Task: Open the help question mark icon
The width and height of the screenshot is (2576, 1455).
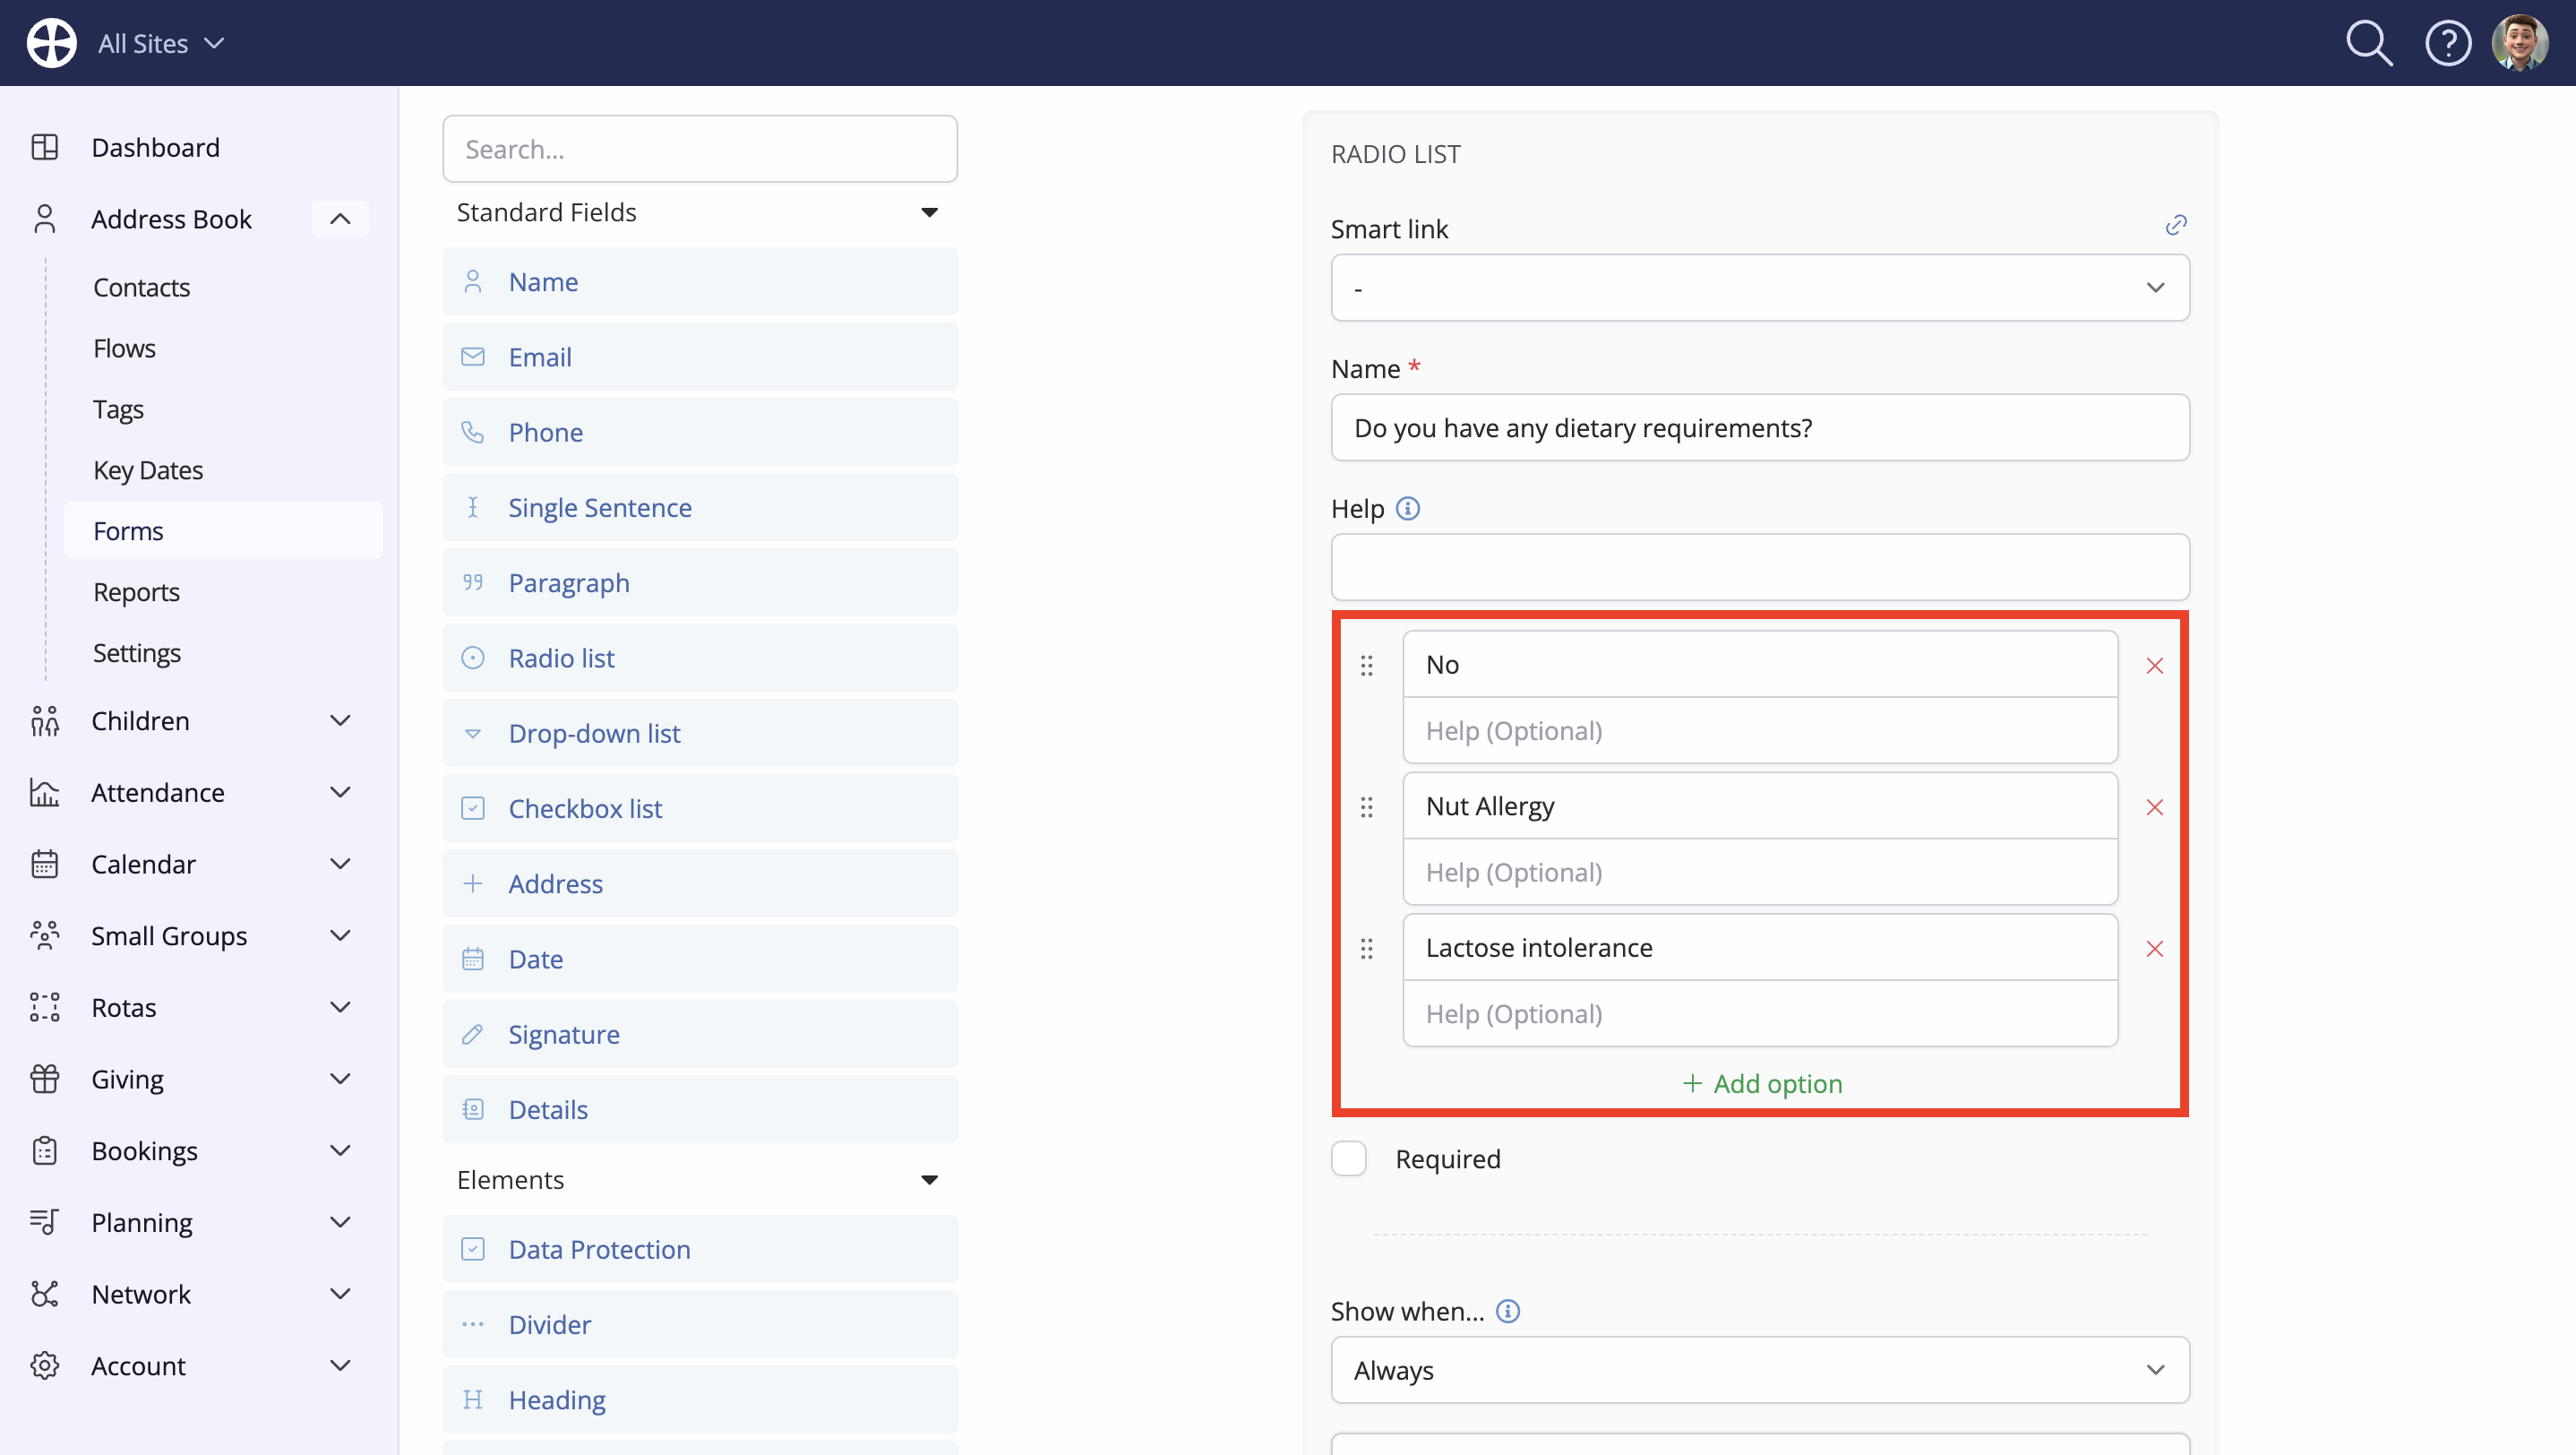Action: coord(2448,44)
